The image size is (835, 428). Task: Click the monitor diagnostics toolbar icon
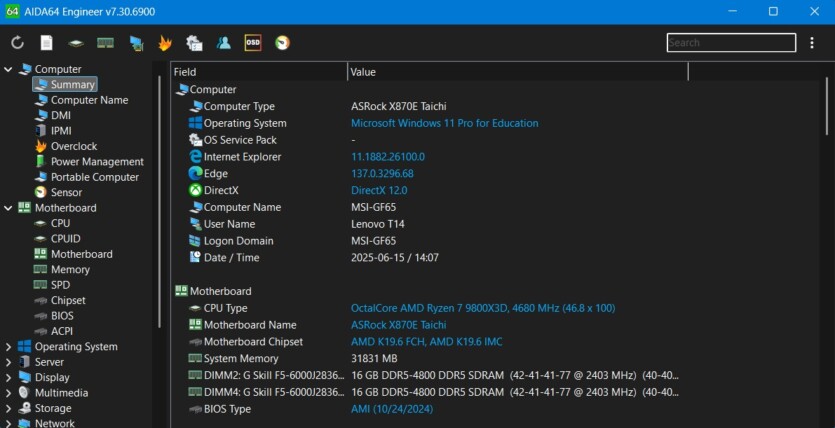click(x=136, y=43)
